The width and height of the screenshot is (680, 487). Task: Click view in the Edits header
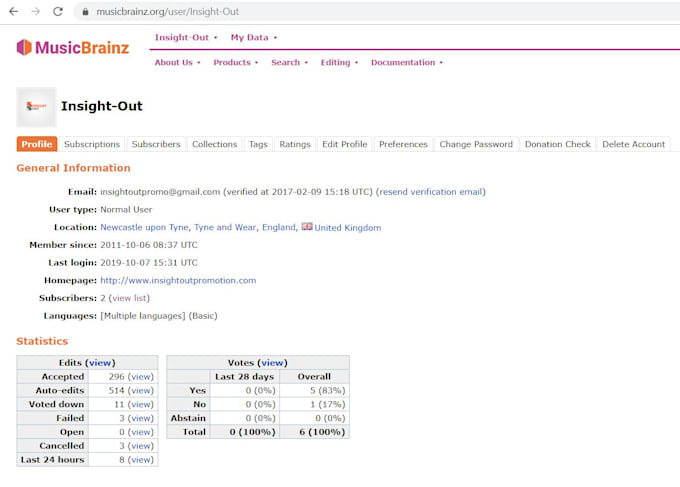coord(100,363)
